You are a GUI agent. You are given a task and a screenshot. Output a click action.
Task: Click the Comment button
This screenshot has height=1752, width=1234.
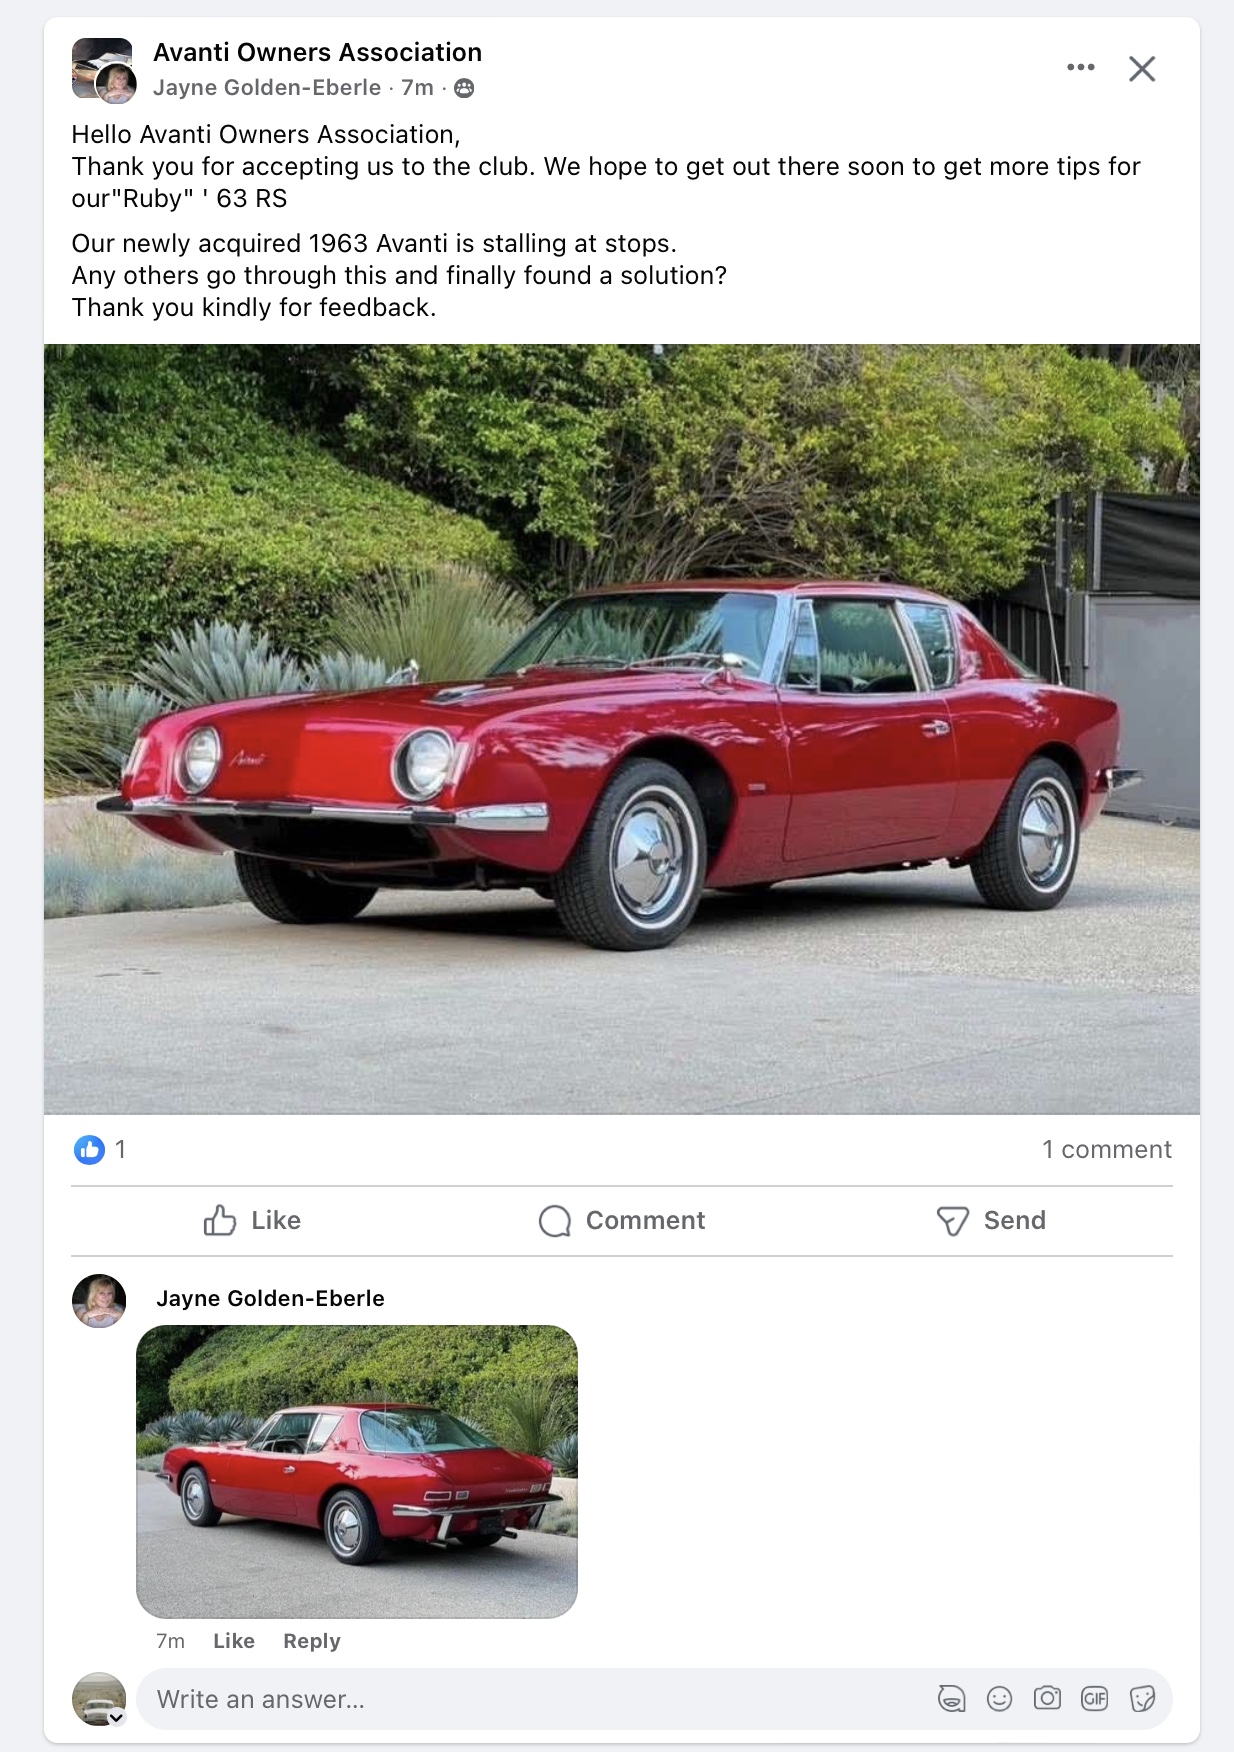[x=622, y=1220]
